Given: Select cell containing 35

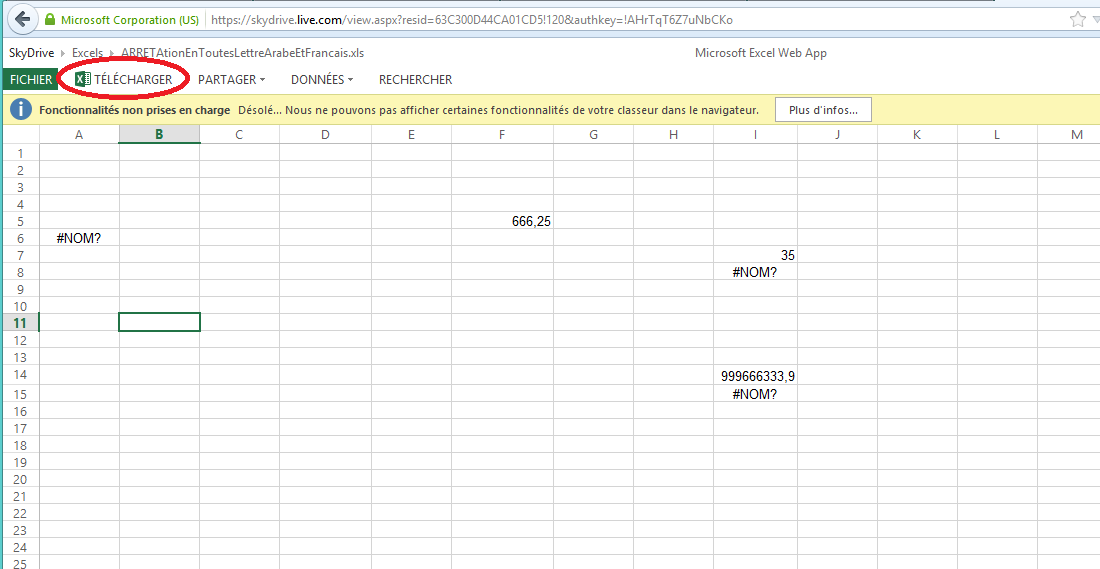Looking at the screenshot, I should pyautogui.click(x=756, y=255).
